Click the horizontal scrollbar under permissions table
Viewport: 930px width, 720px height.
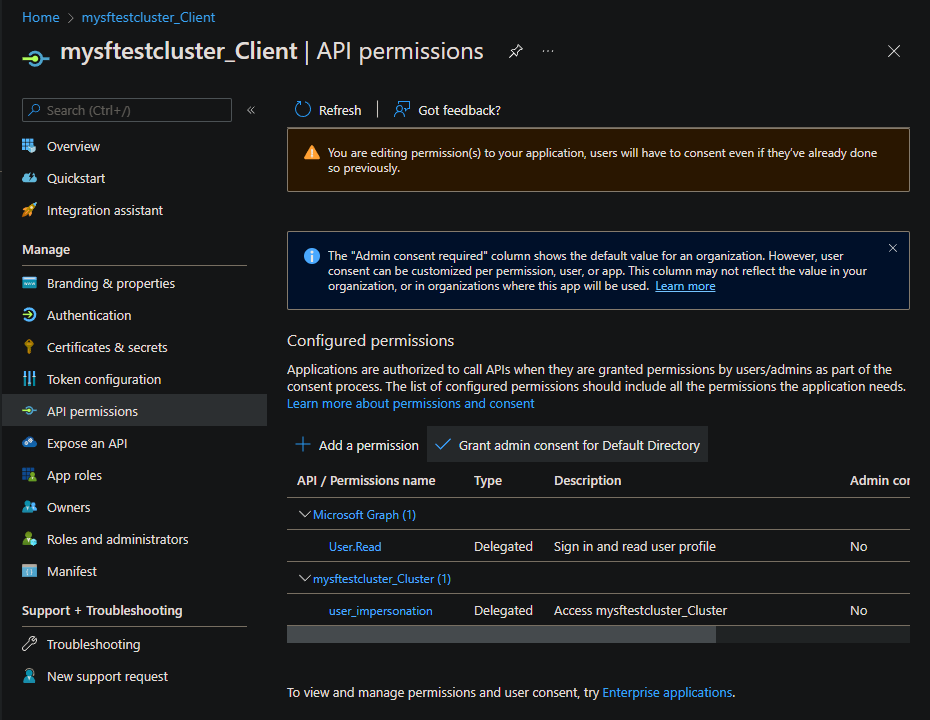point(501,634)
